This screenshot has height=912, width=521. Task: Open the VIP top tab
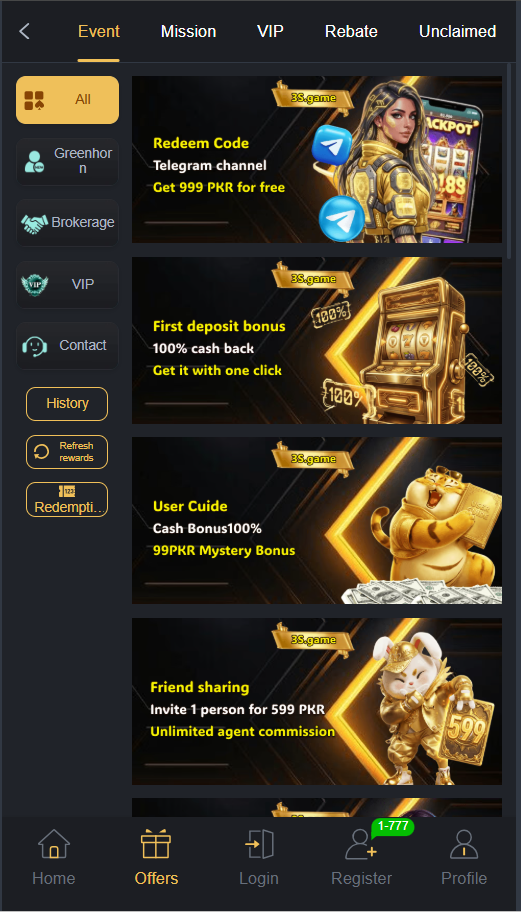[x=270, y=31]
